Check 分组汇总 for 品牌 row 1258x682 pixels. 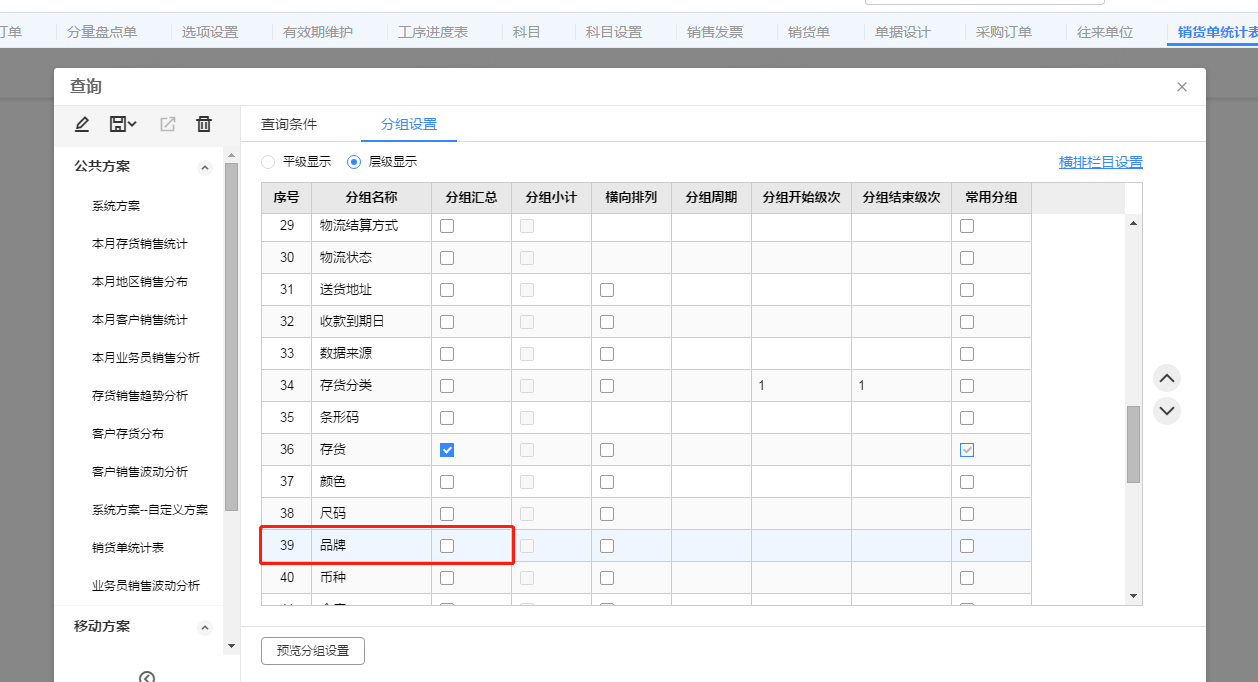[447, 546]
